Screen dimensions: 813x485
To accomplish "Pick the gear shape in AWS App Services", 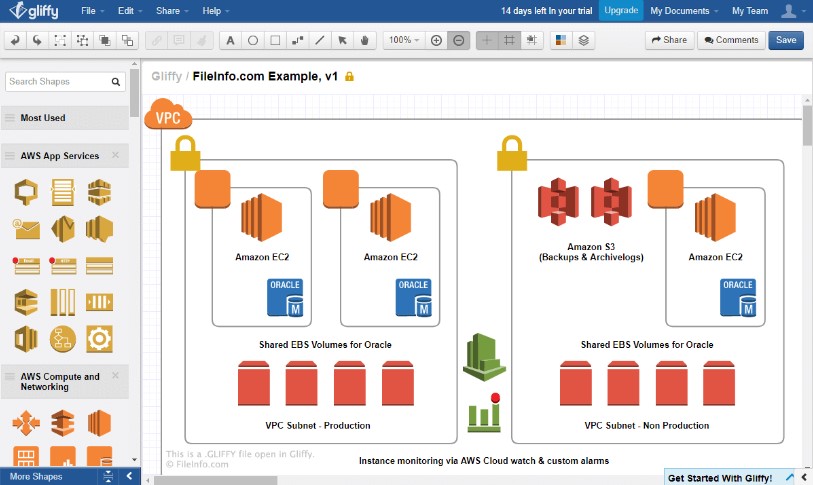I will point(99,339).
